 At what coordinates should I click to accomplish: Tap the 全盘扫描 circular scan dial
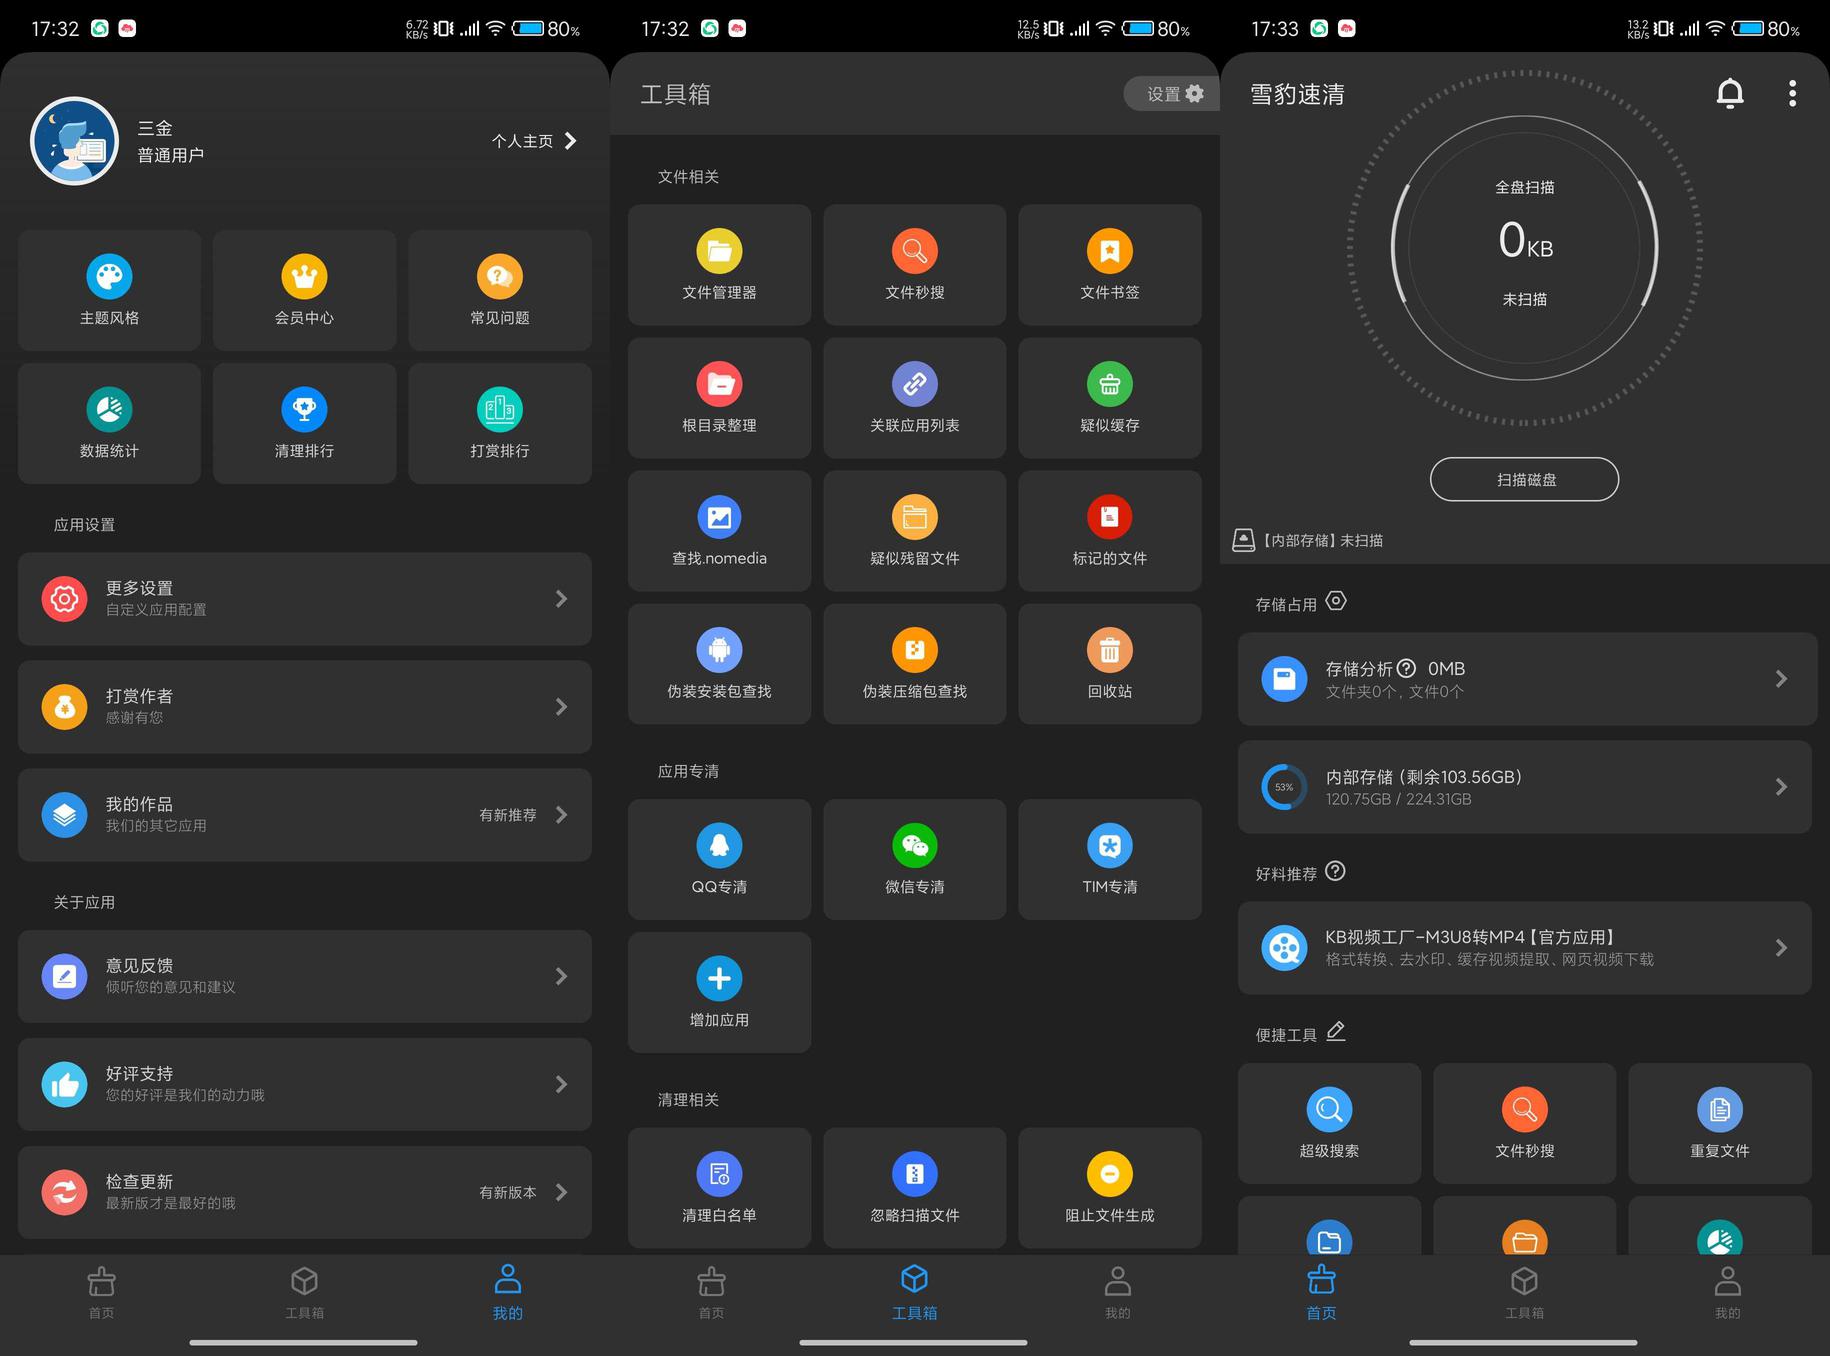[1524, 247]
